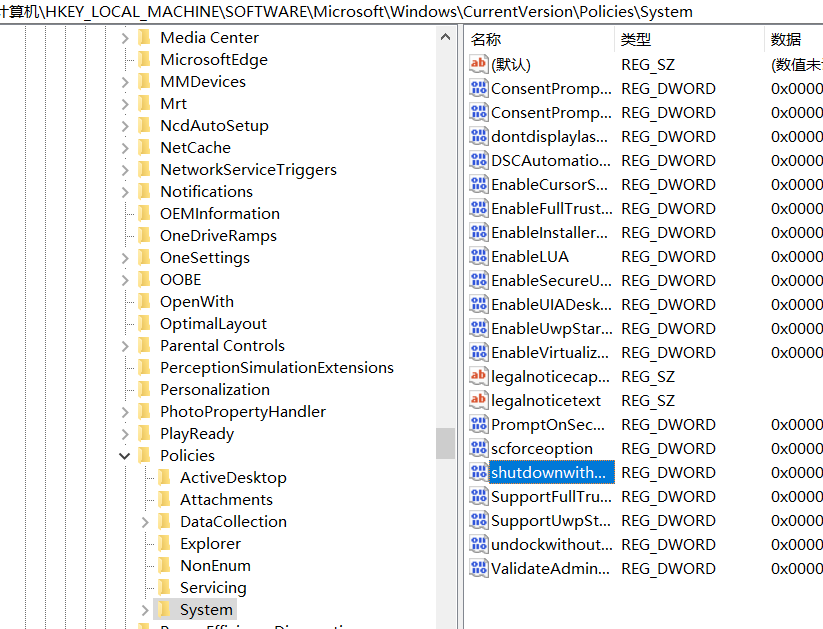Click the string icon next to legalnoticetext
The height and width of the screenshot is (629, 823).
(x=479, y=400)
